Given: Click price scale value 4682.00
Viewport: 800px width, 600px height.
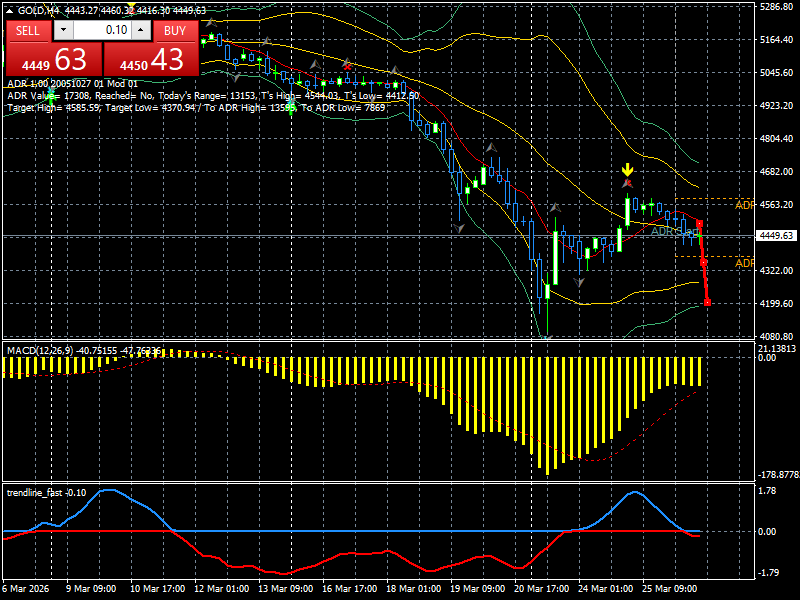Looking at the screenshot, I should pos(777,172).
